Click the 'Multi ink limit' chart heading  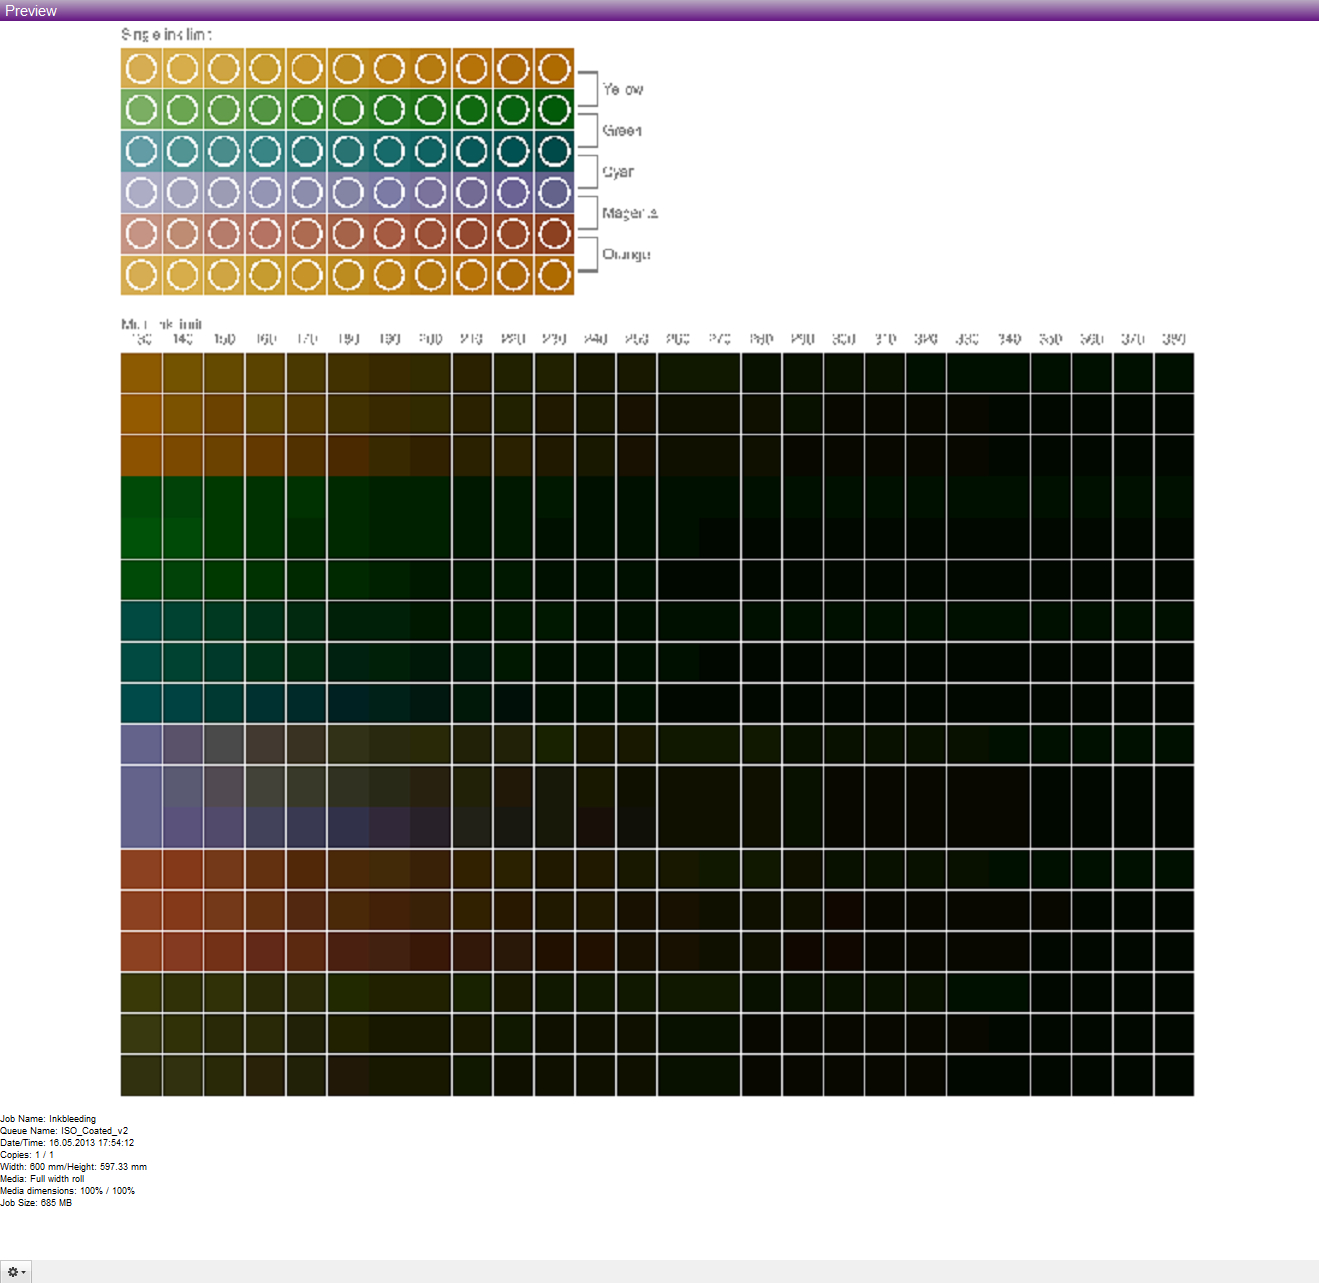pos(161,324)
